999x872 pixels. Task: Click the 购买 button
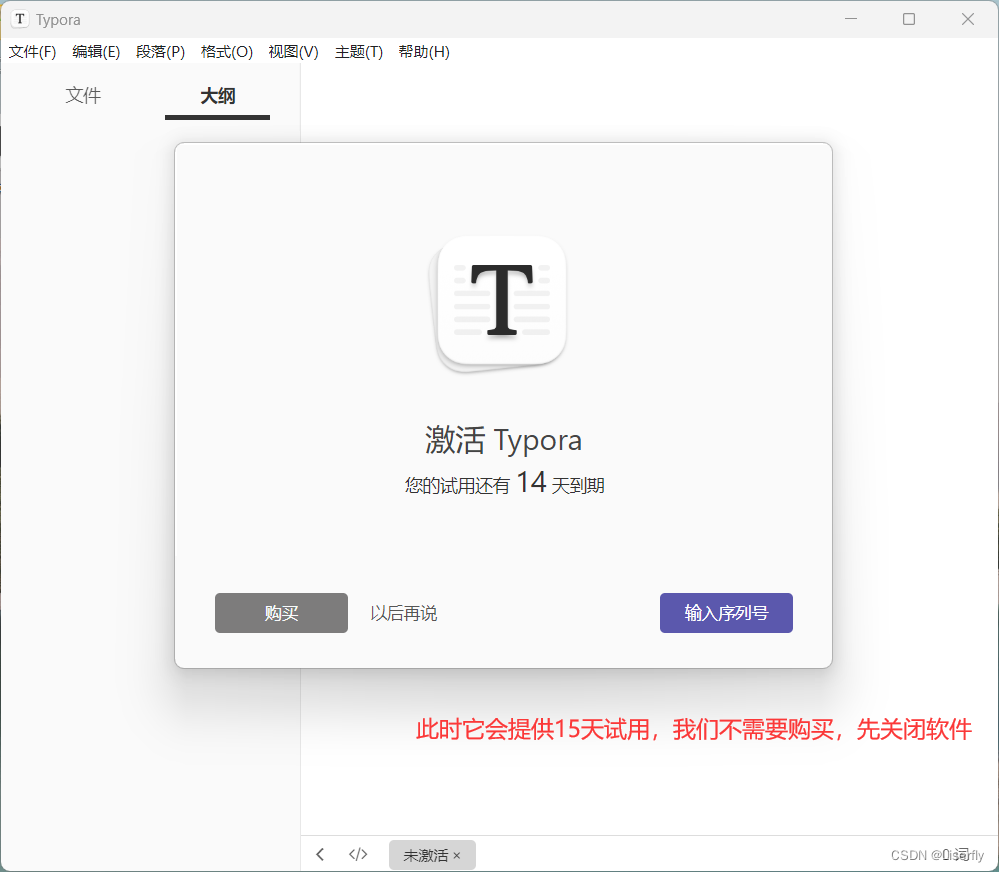pyautogui.click(x=281, y=613)
